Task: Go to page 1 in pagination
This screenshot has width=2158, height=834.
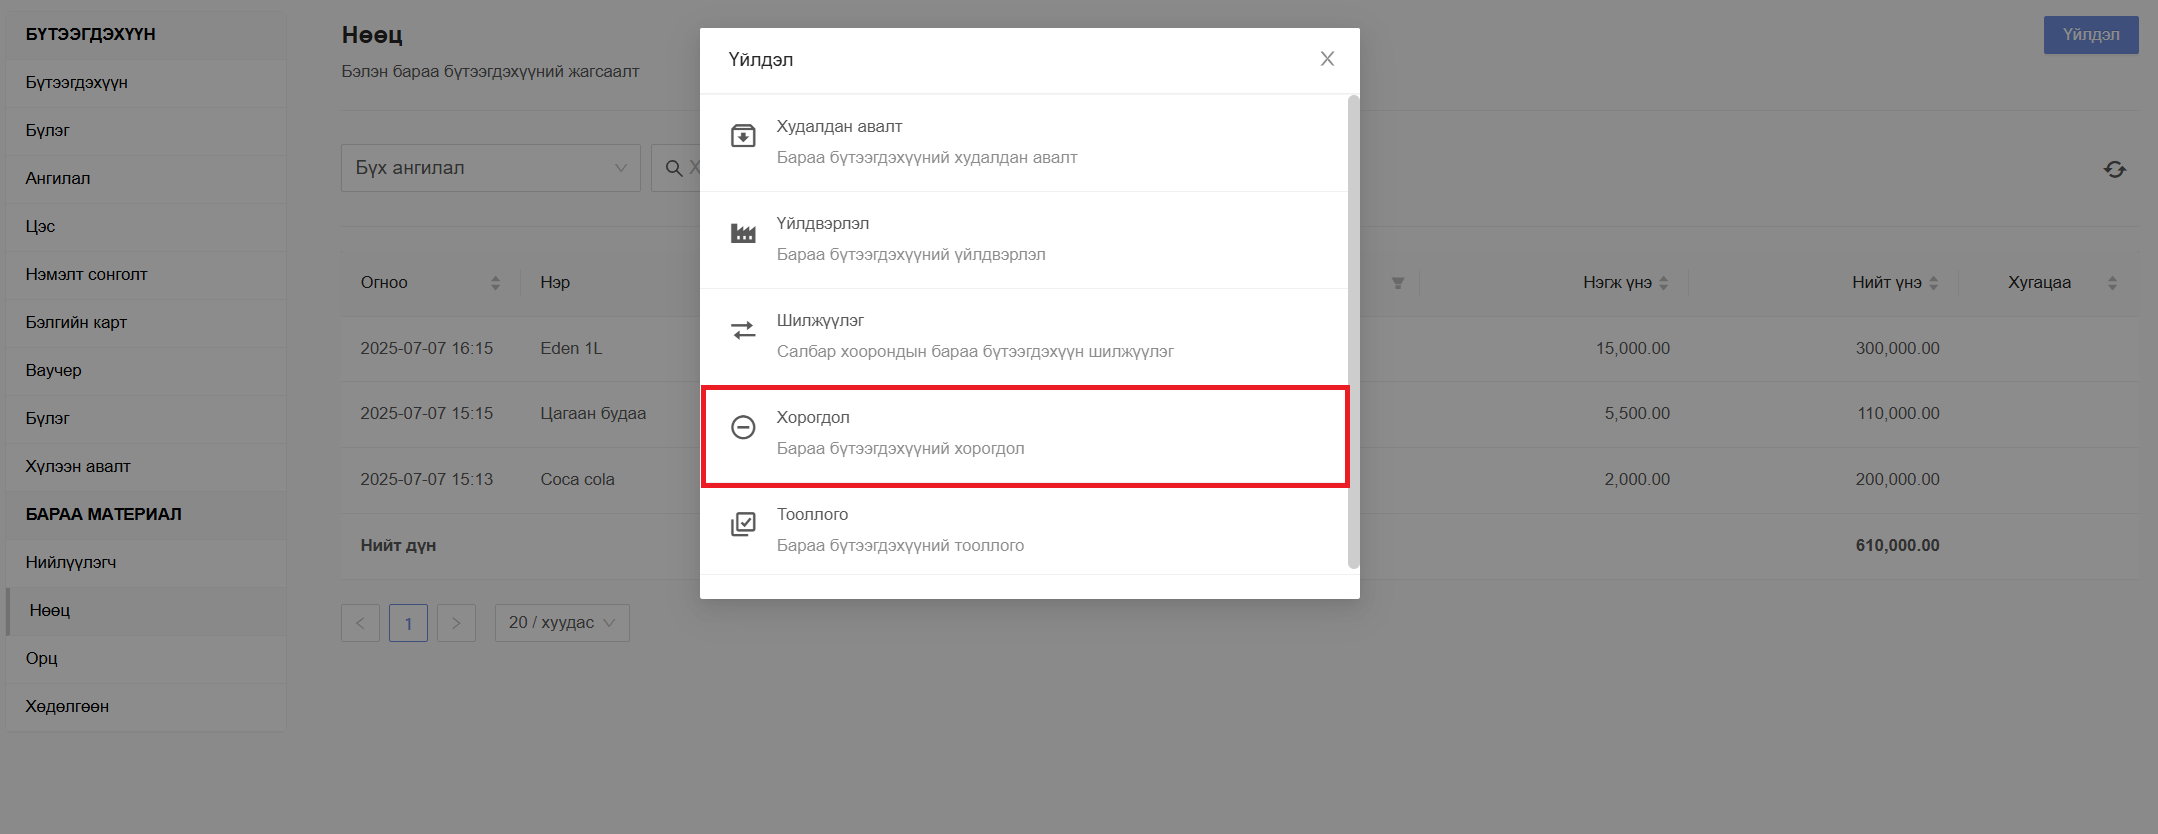Action: (408, 623)
